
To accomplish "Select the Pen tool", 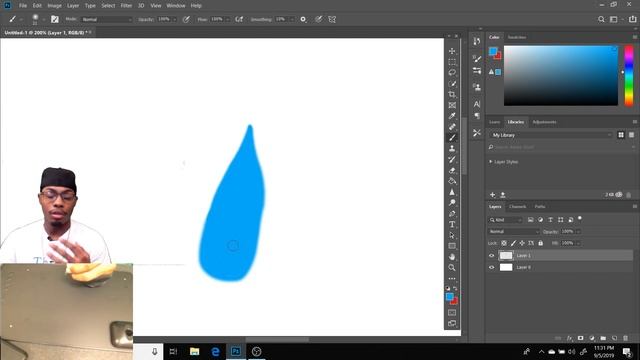I will tap(452, 213).
